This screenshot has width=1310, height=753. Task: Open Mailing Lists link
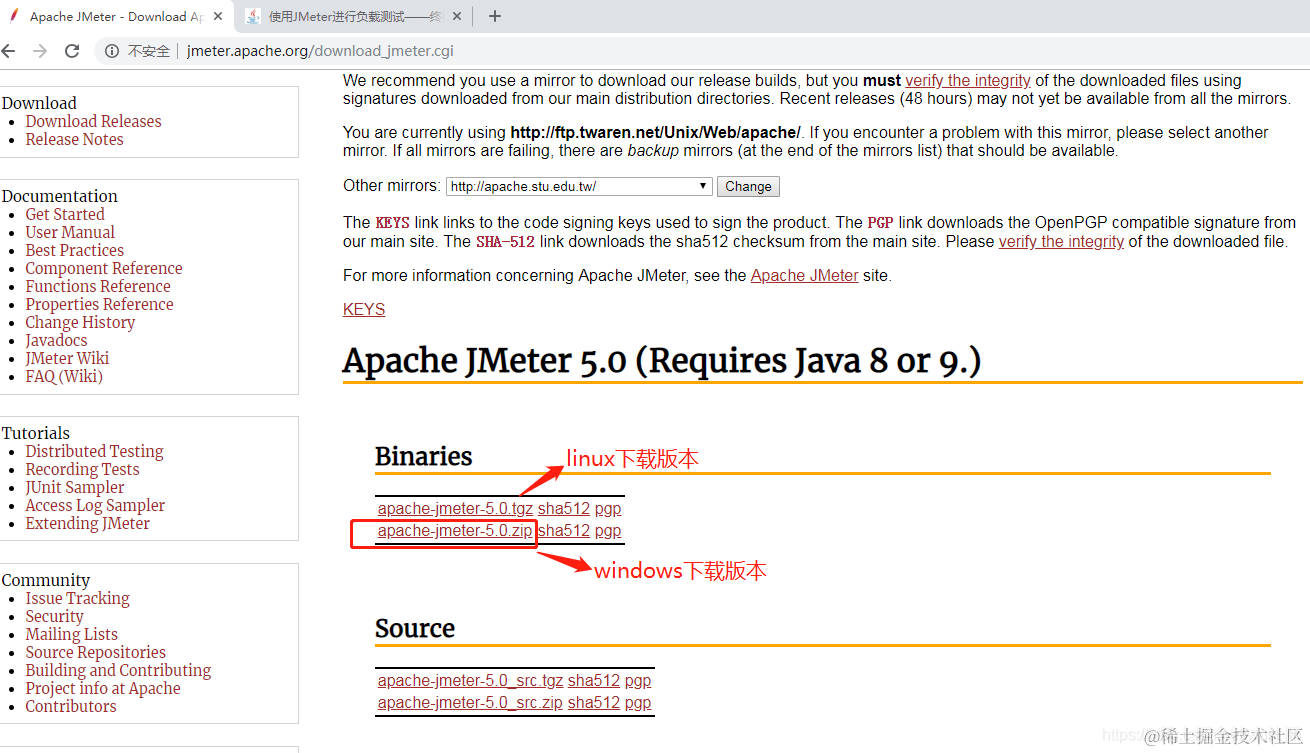pos(72,634)
